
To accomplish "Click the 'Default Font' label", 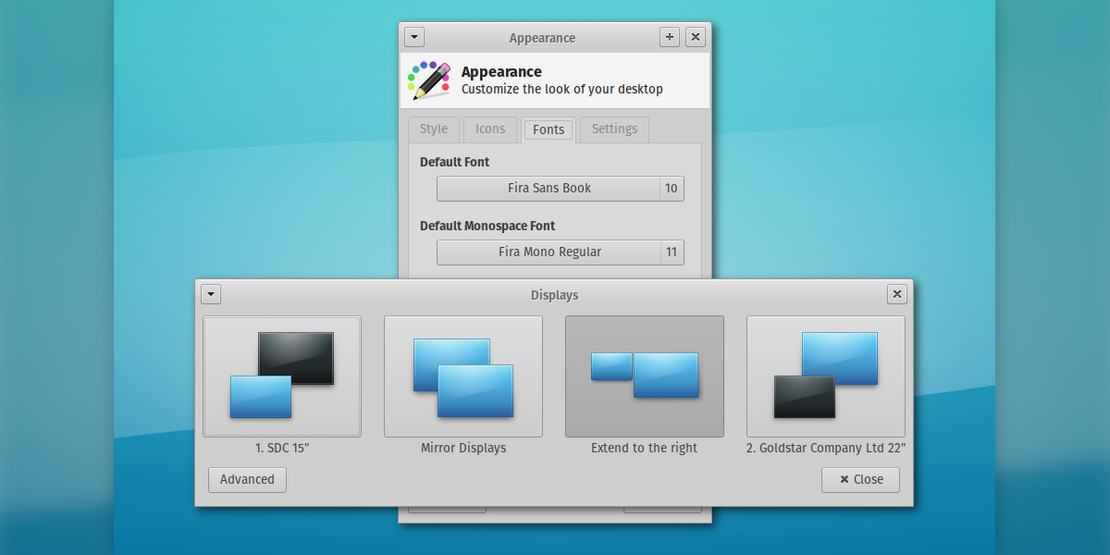I will pyautogui.click(x=454, y=162).
